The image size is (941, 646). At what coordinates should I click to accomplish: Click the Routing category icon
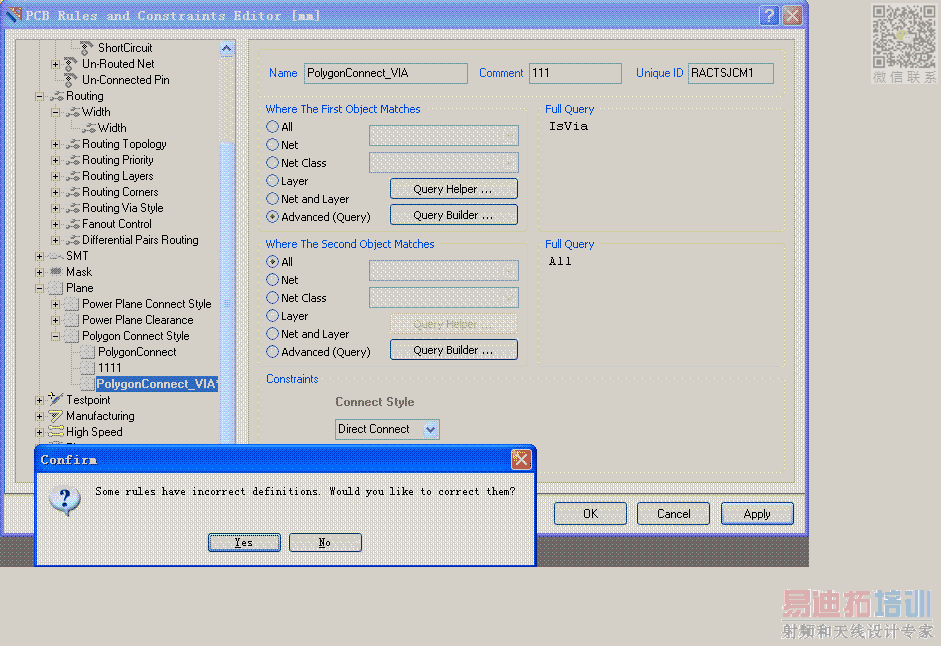coord(56,96)
